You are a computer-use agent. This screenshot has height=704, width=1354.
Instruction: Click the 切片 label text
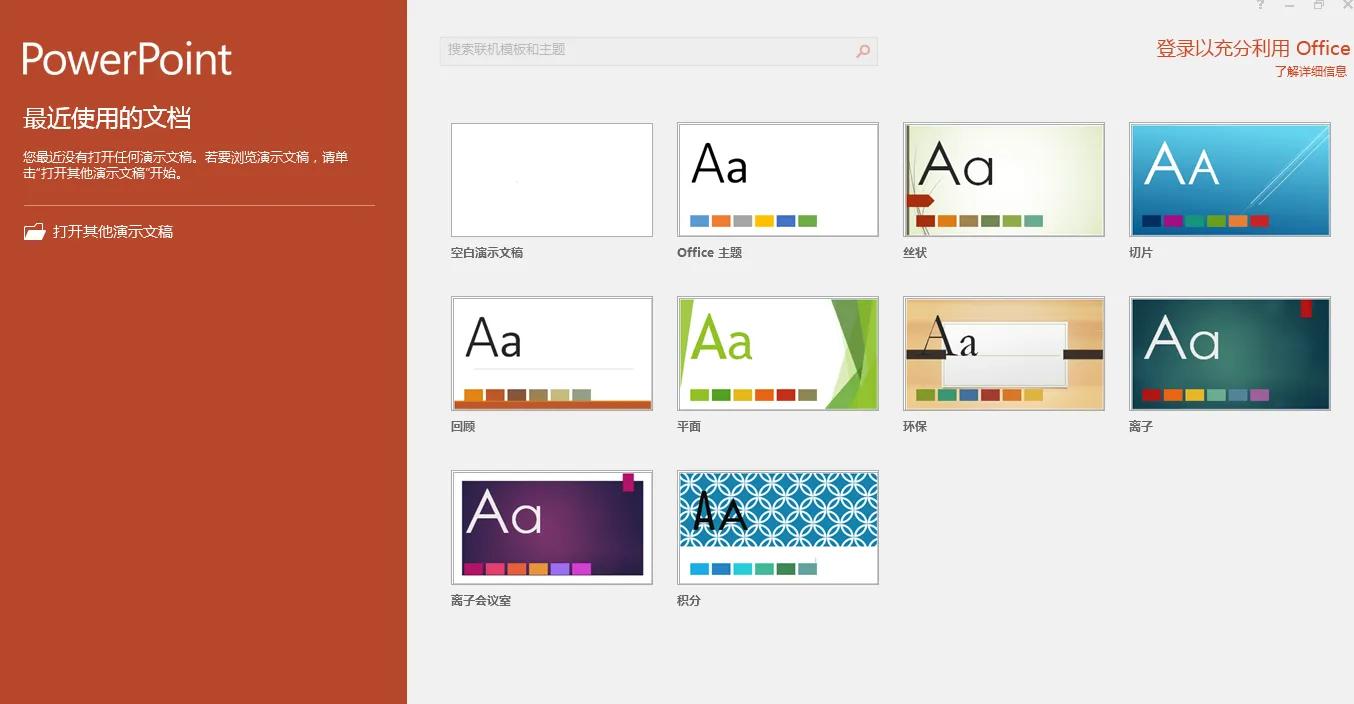click(x=1141, y=253)
